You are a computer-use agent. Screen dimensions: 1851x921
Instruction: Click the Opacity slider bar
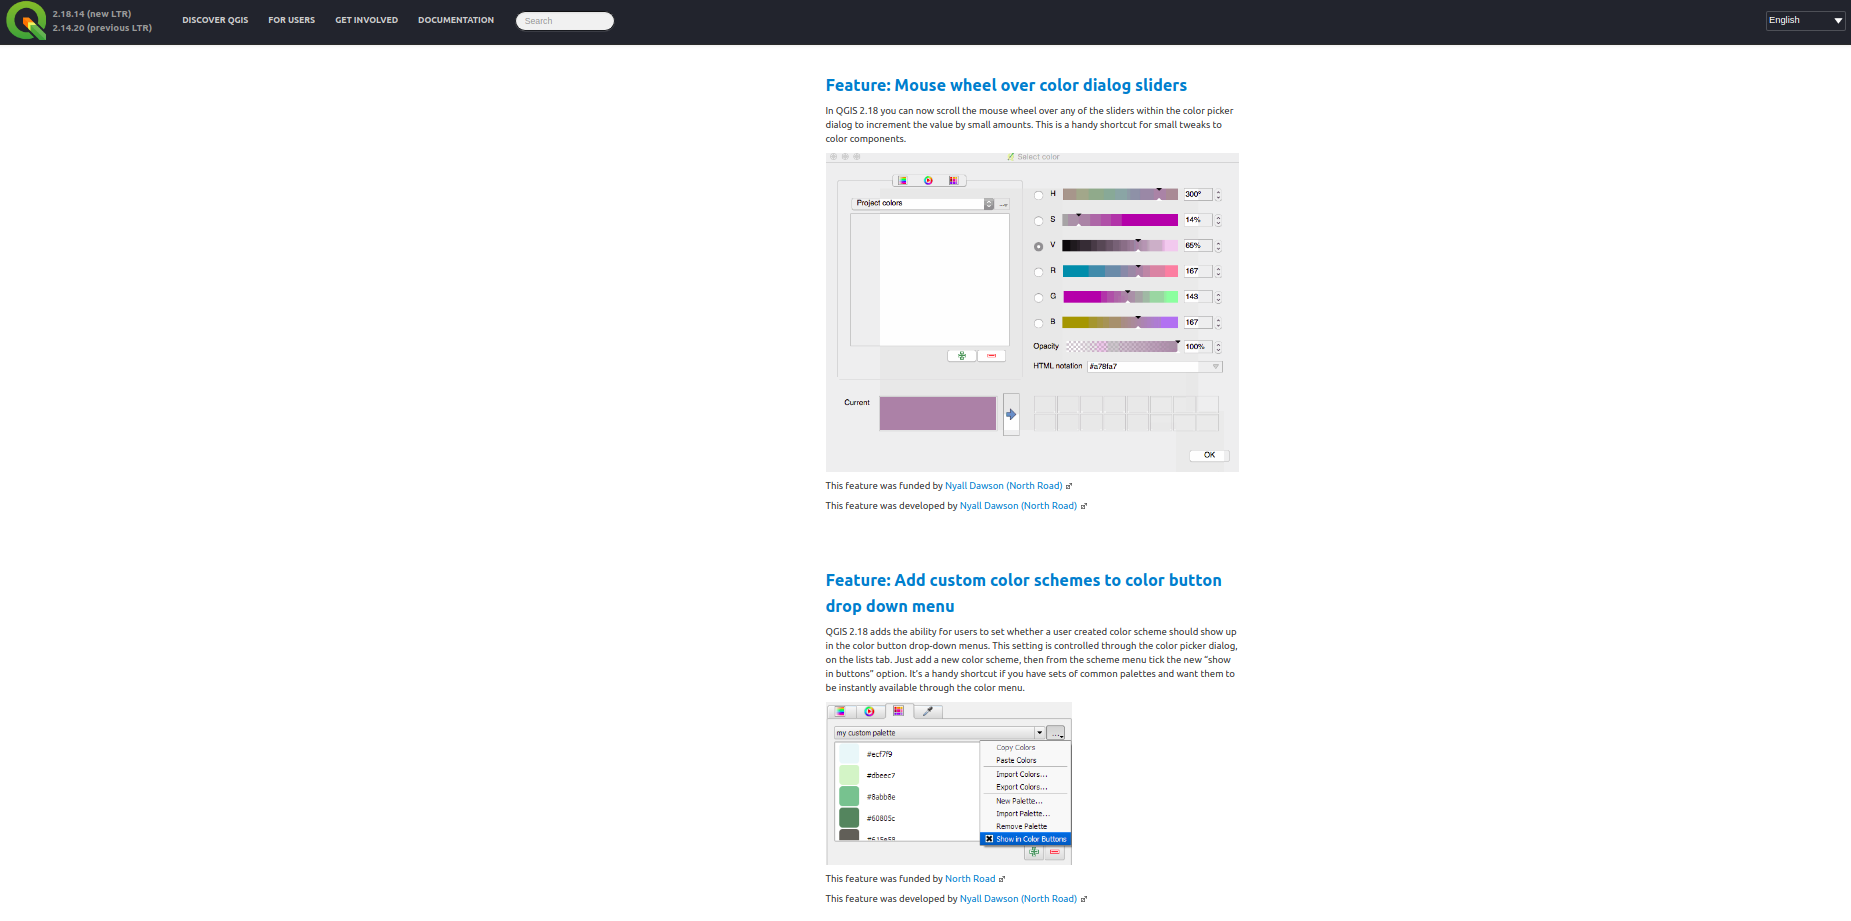[1122, 347]
